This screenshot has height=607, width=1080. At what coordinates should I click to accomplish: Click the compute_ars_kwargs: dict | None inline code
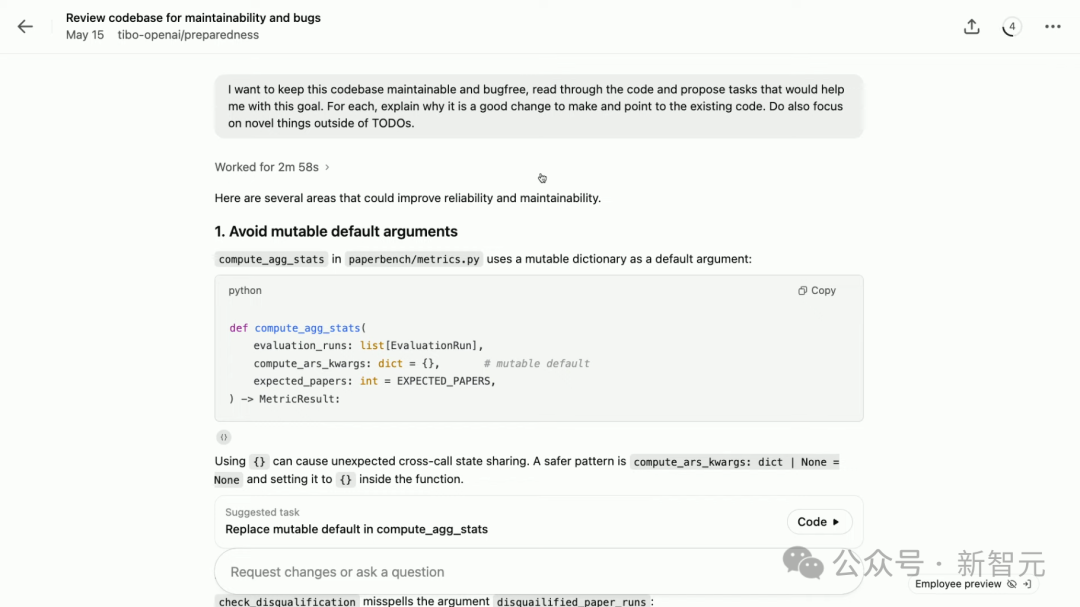735,462
